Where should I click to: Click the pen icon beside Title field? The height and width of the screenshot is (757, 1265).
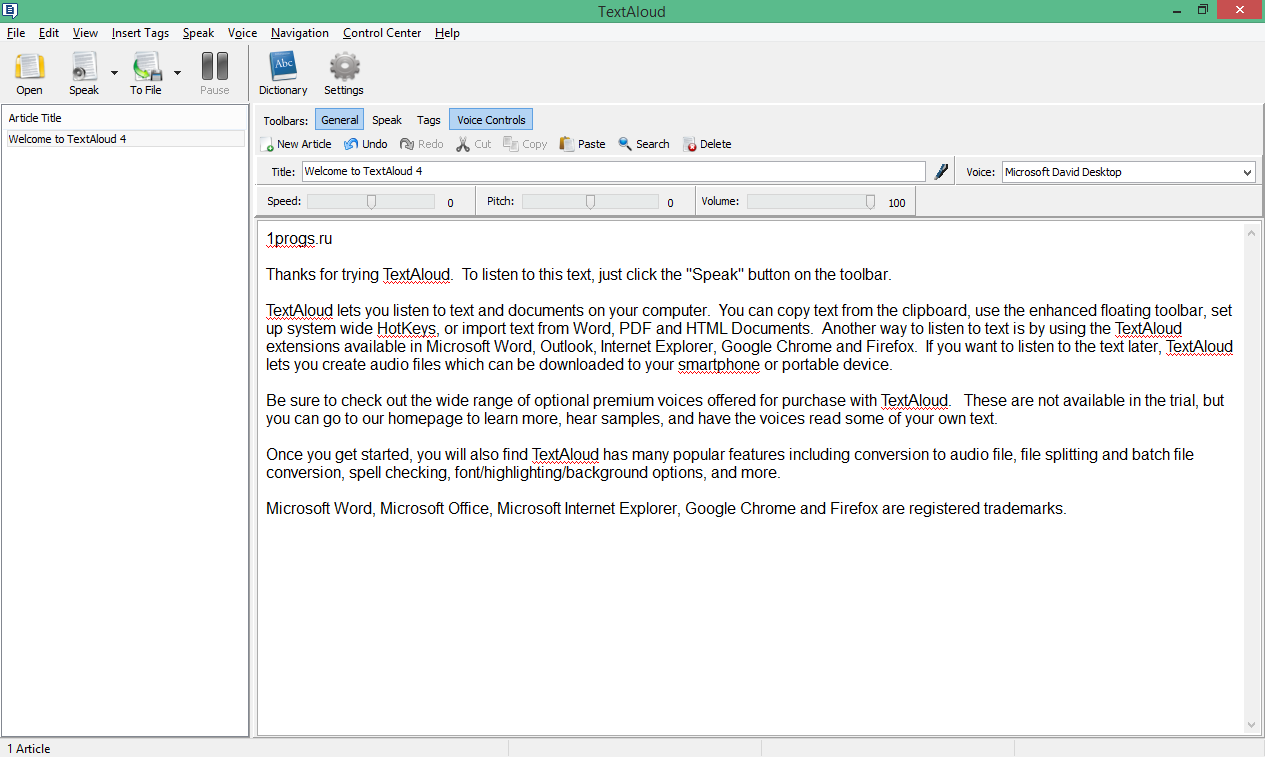(x=941, y=172)
